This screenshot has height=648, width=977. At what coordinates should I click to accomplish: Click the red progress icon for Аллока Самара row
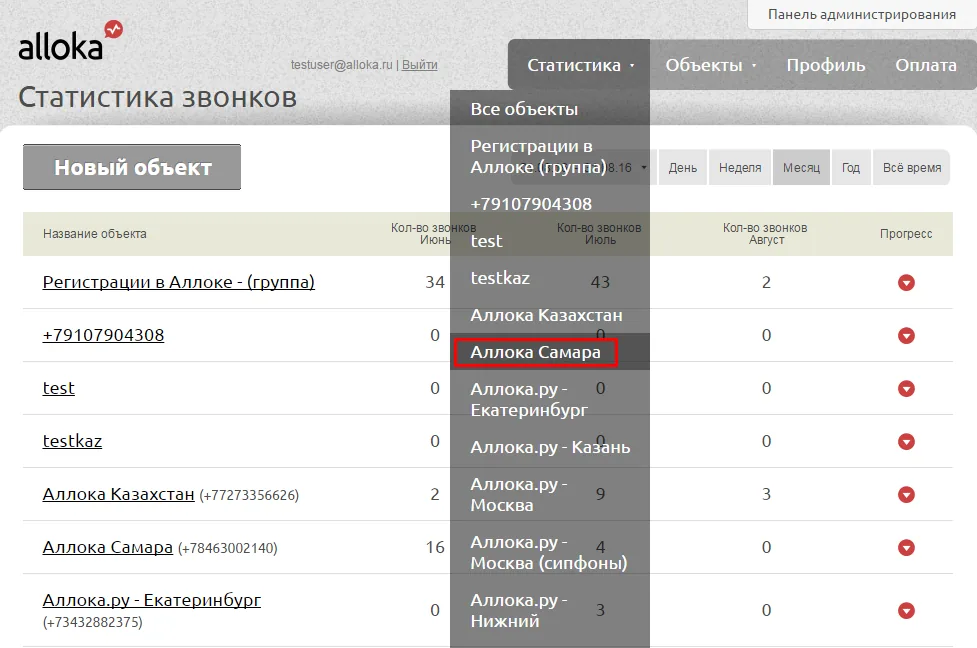tap(906, 548)
